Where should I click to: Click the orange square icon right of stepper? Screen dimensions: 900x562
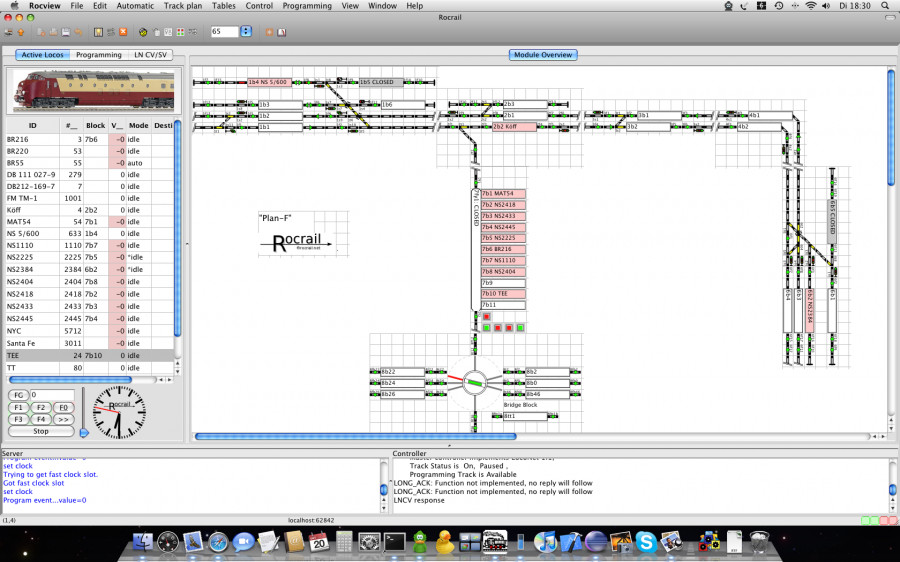click(x=269, y=32)
